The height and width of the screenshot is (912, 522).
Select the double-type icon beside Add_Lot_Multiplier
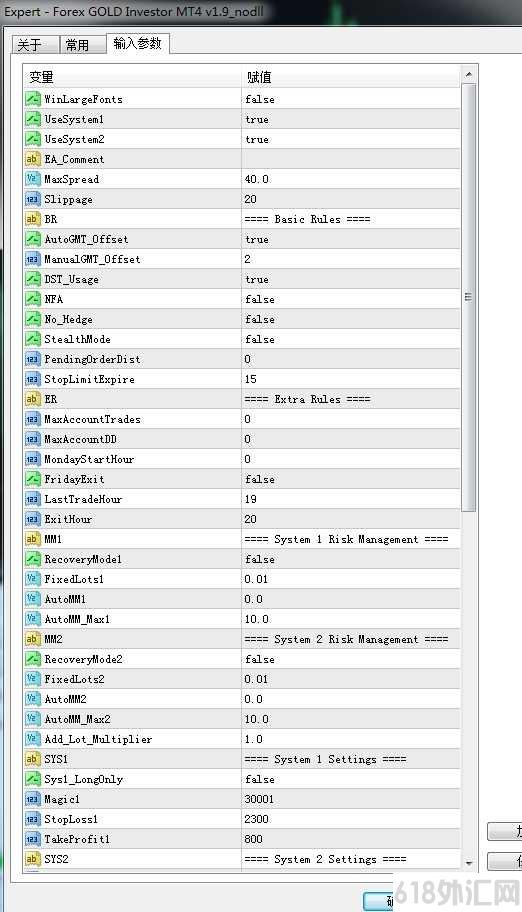click(x=33, y=739)
